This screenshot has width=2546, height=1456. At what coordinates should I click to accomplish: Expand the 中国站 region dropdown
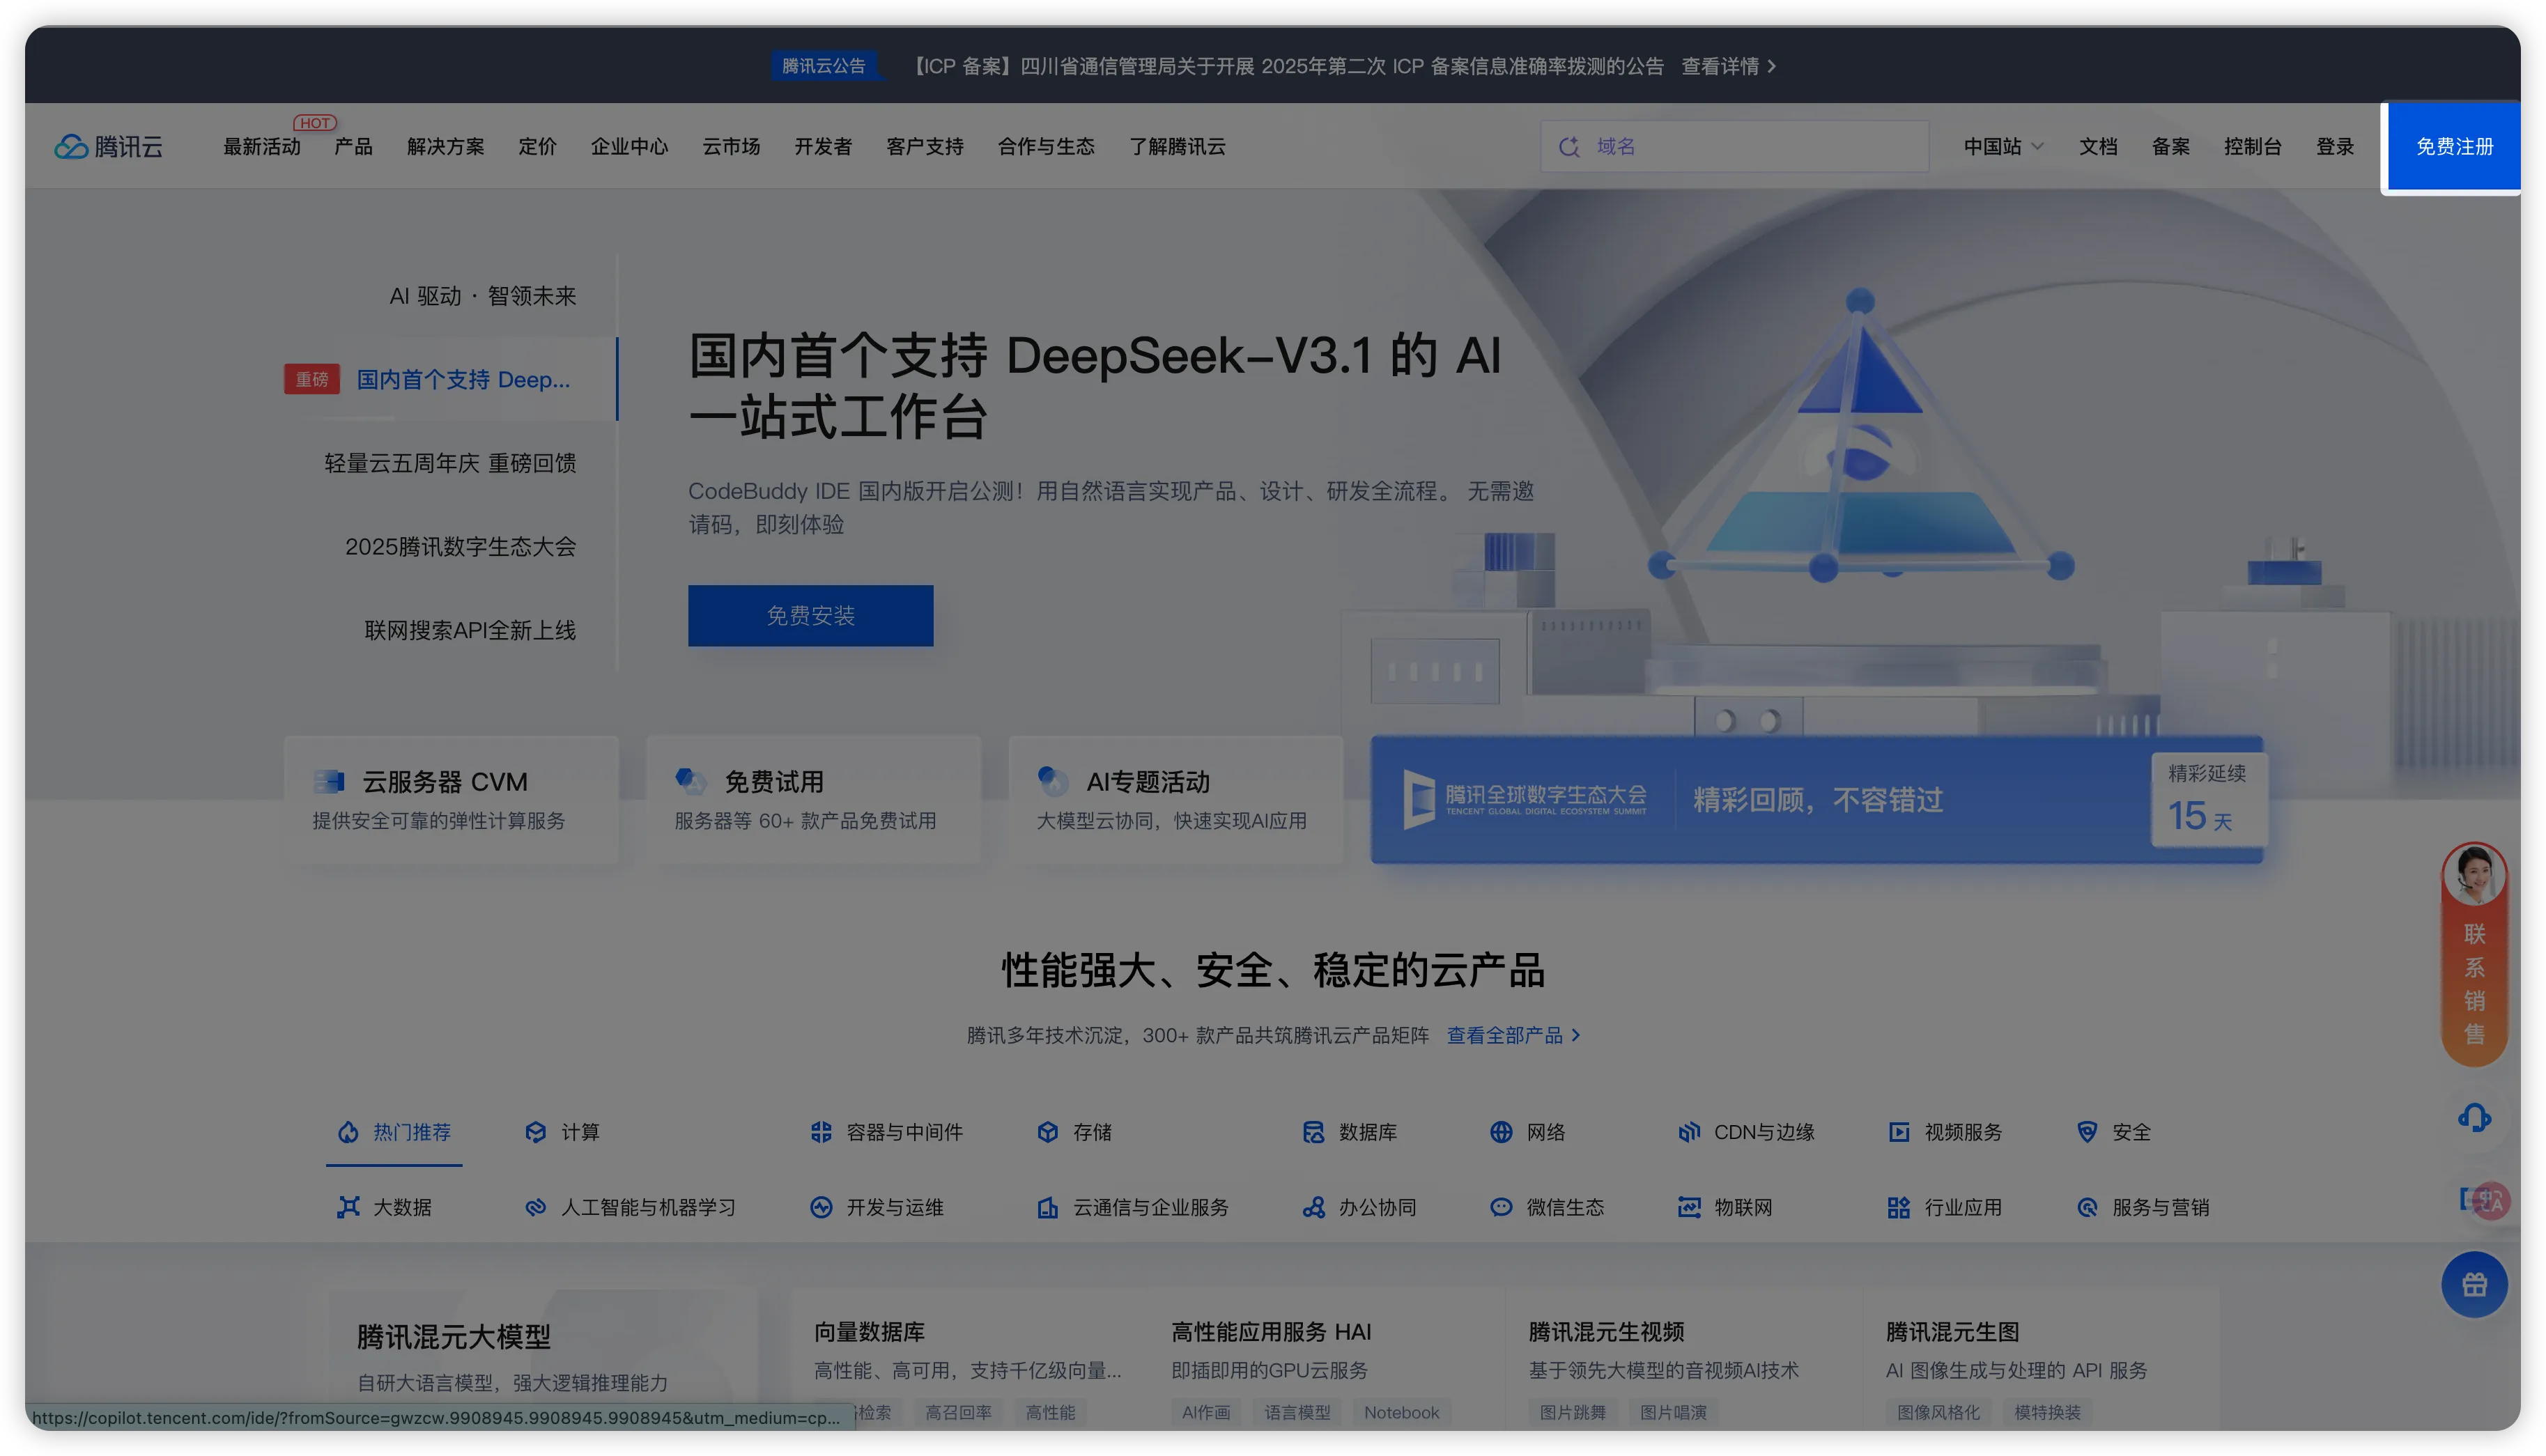(x=2003, y=147)
